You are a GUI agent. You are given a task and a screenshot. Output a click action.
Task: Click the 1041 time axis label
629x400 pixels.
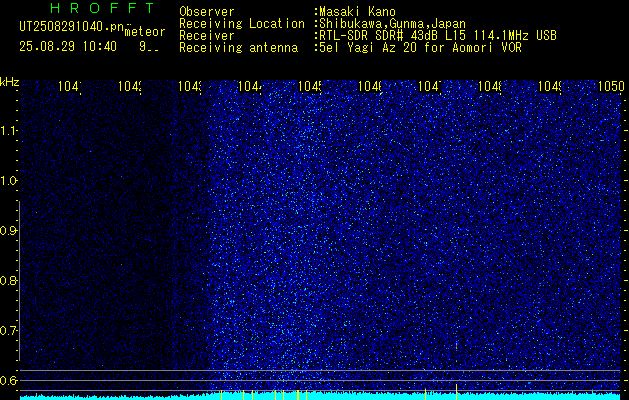coord(70,86)
